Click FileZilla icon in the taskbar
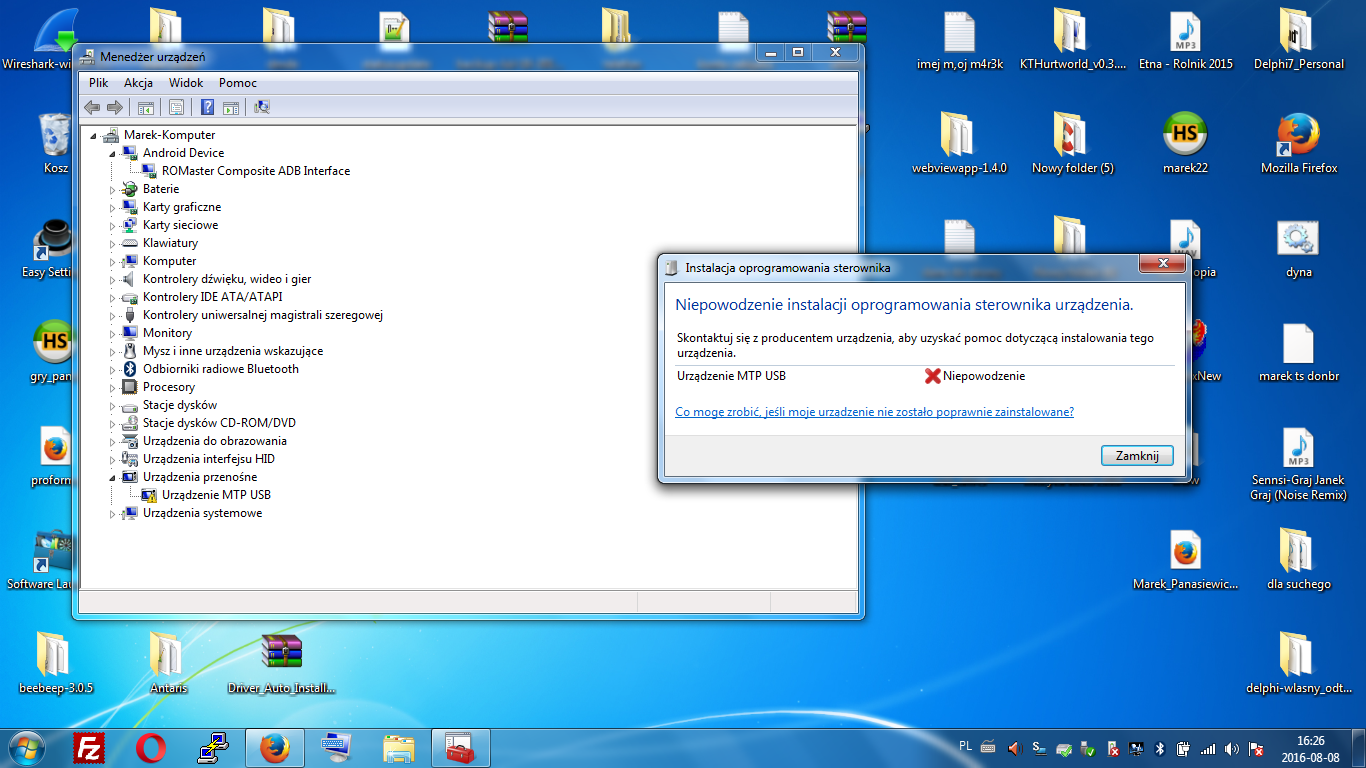1366x768 pixels. (90, 747)
